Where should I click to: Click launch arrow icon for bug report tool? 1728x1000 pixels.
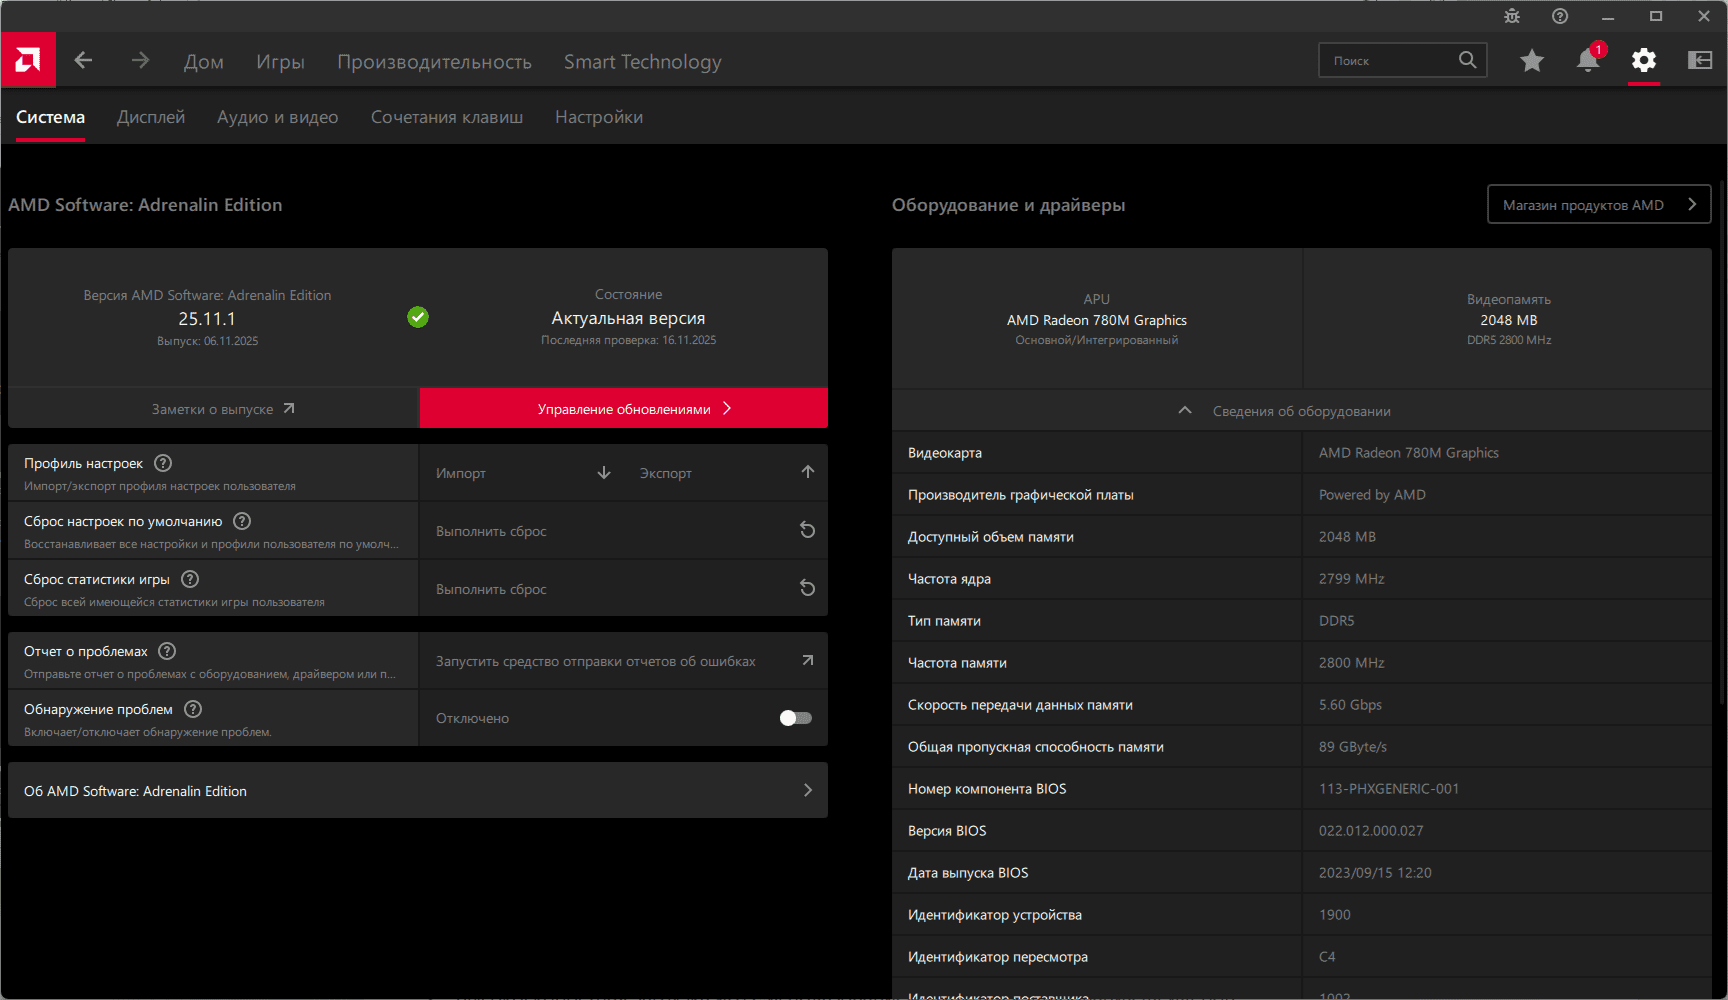pos(808,660)
